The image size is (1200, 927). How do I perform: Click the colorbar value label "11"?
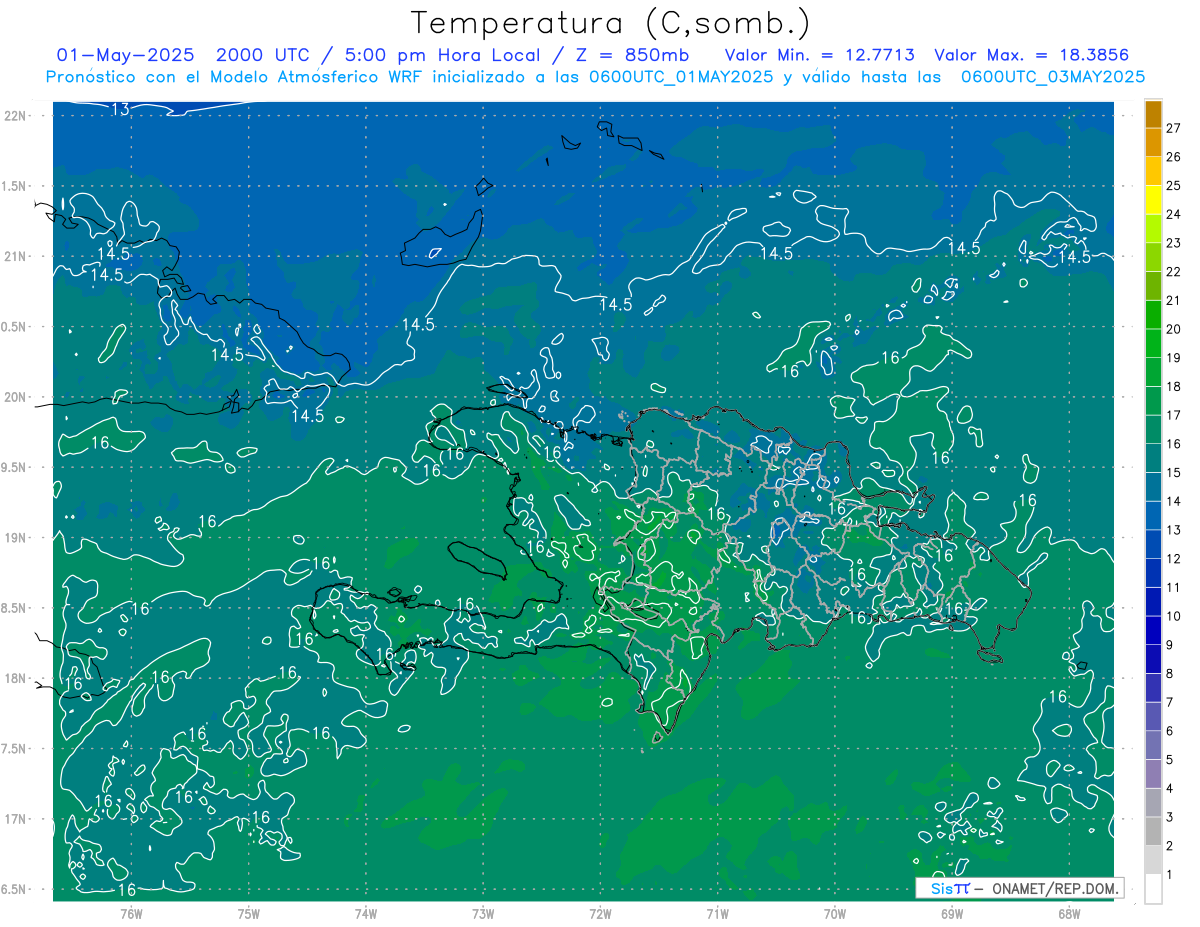pos(1174,588)
